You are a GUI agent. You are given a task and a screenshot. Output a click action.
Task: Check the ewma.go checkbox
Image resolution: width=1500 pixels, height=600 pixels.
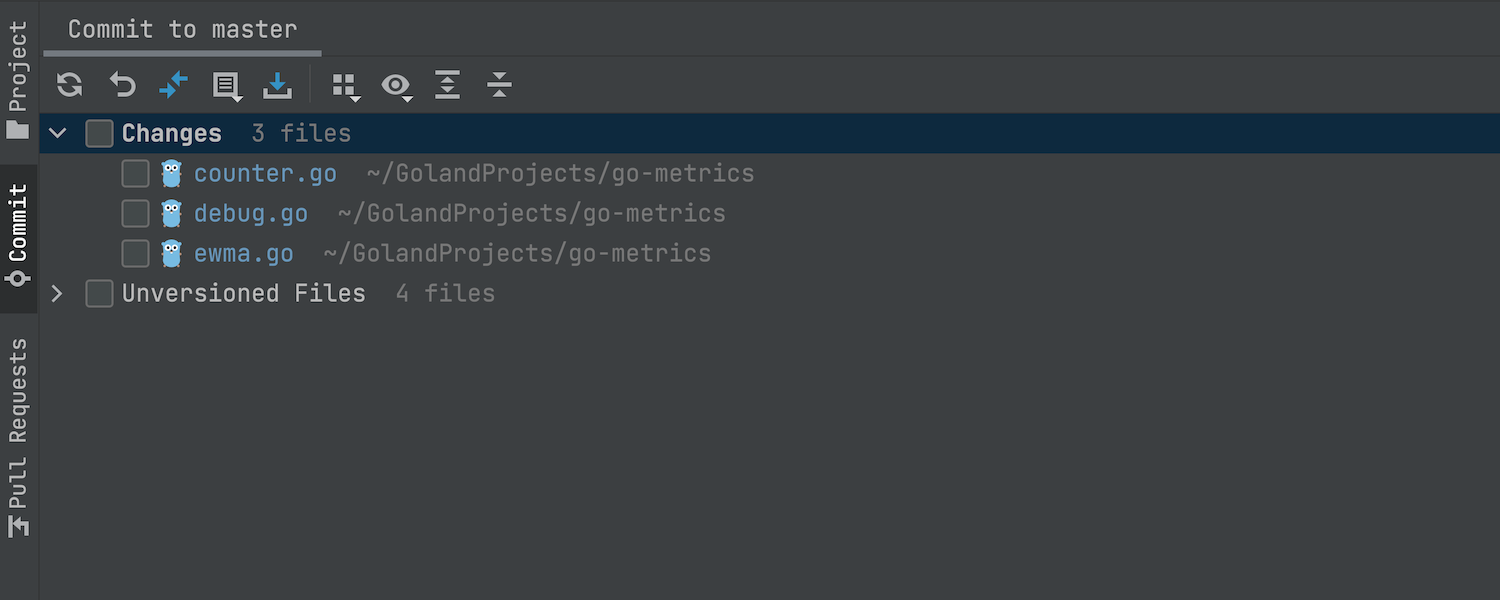point(135,254)
